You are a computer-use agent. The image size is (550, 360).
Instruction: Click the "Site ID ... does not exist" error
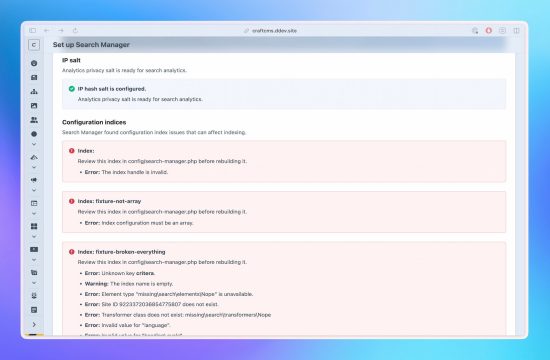pyautogui.click(x=160, y=304)
